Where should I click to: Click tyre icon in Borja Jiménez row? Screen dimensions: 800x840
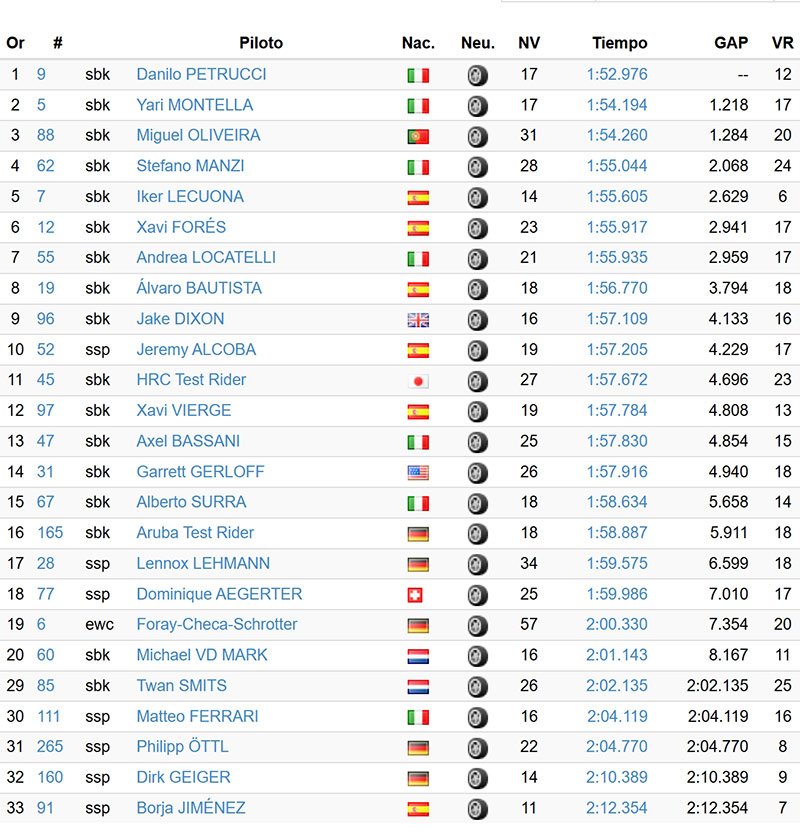tap(478, 809)
